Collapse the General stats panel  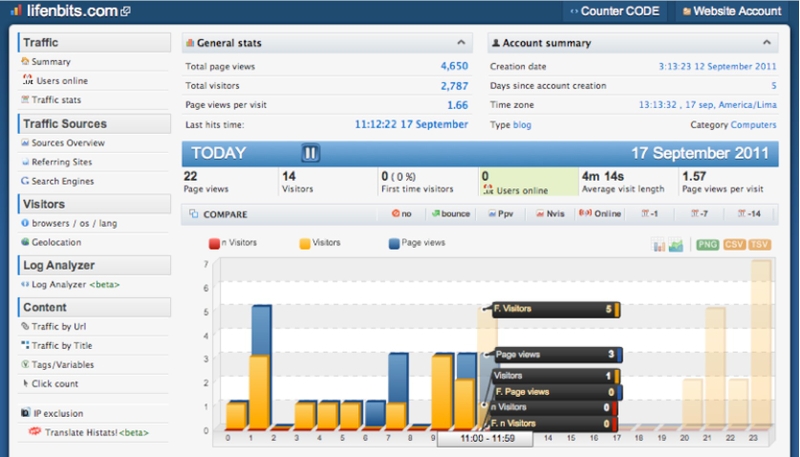pos(461,43)
